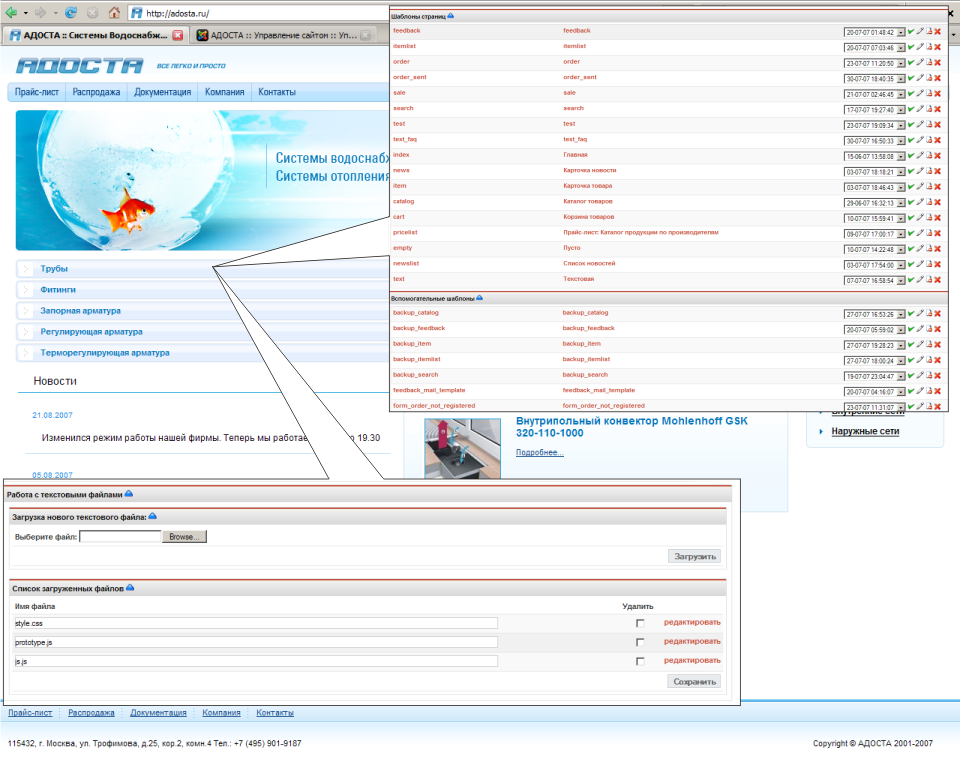
Task: Enable the delete checkbox for js.js
Action: (x=640, y=661)
